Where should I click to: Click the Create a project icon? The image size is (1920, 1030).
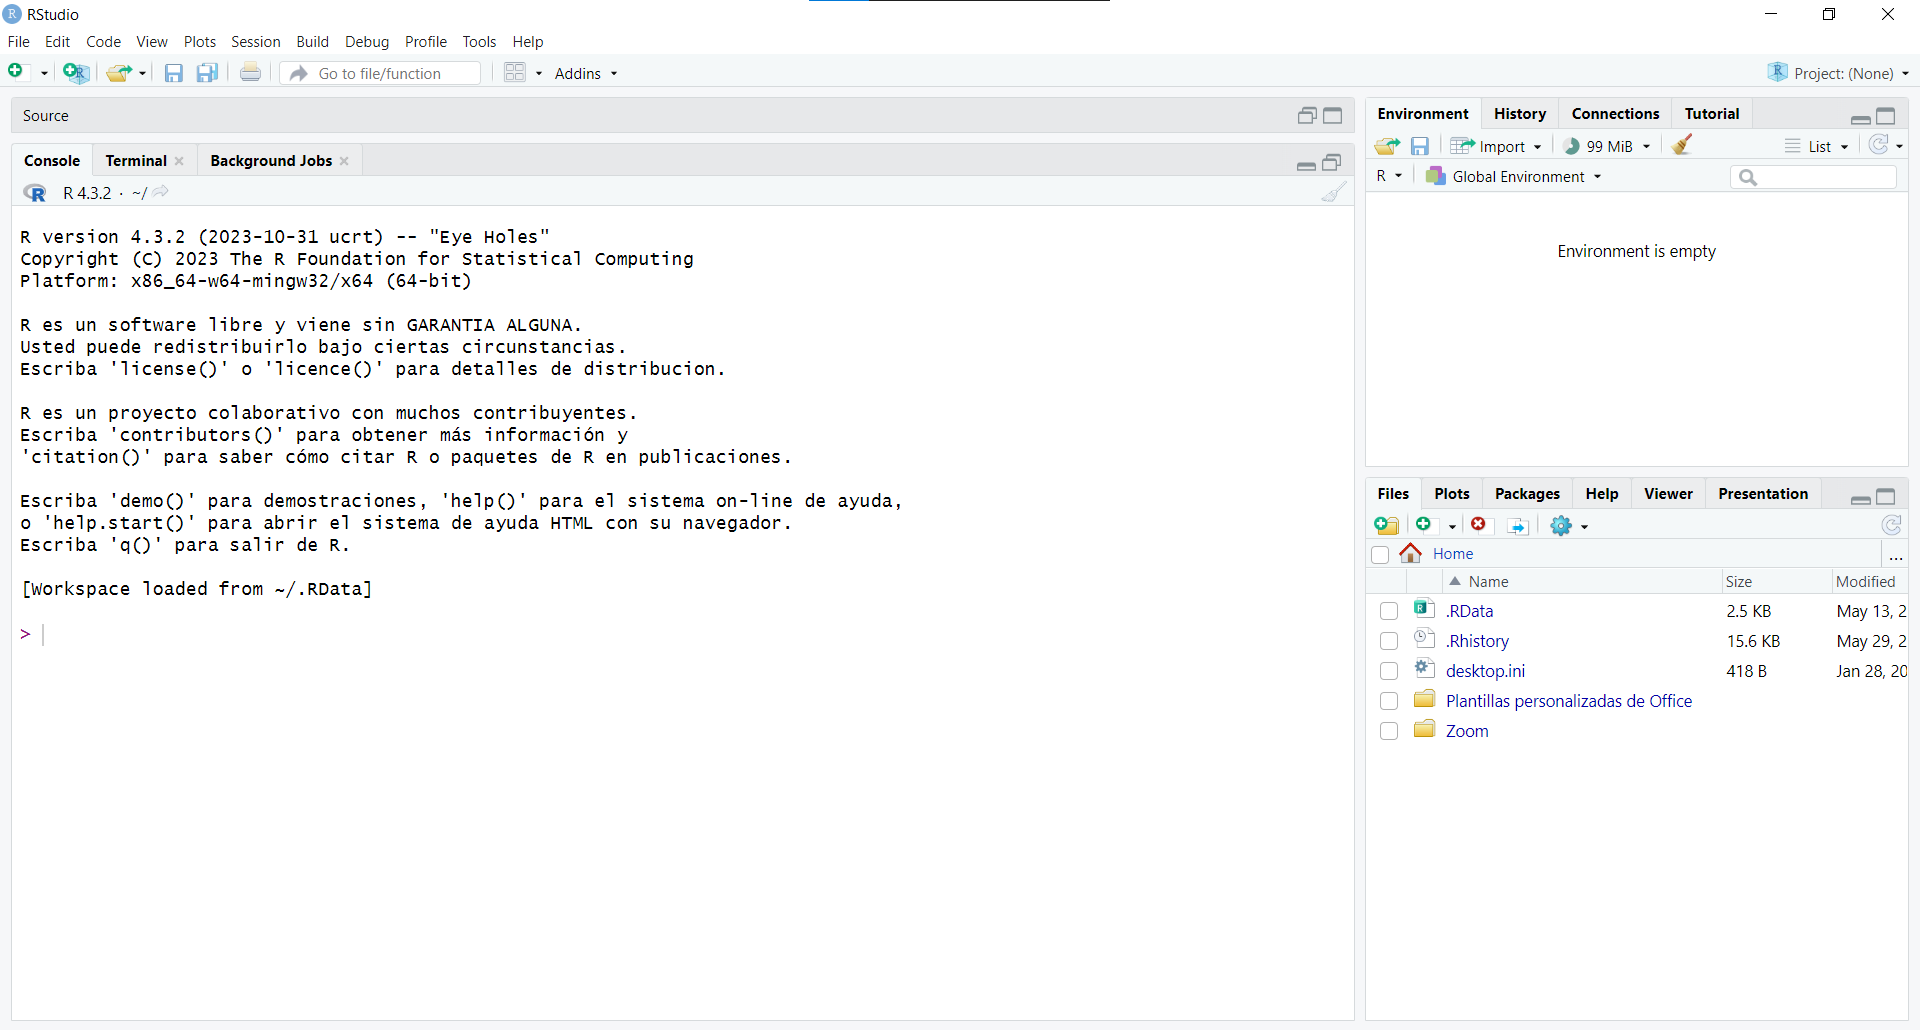[x=75, y=72]
